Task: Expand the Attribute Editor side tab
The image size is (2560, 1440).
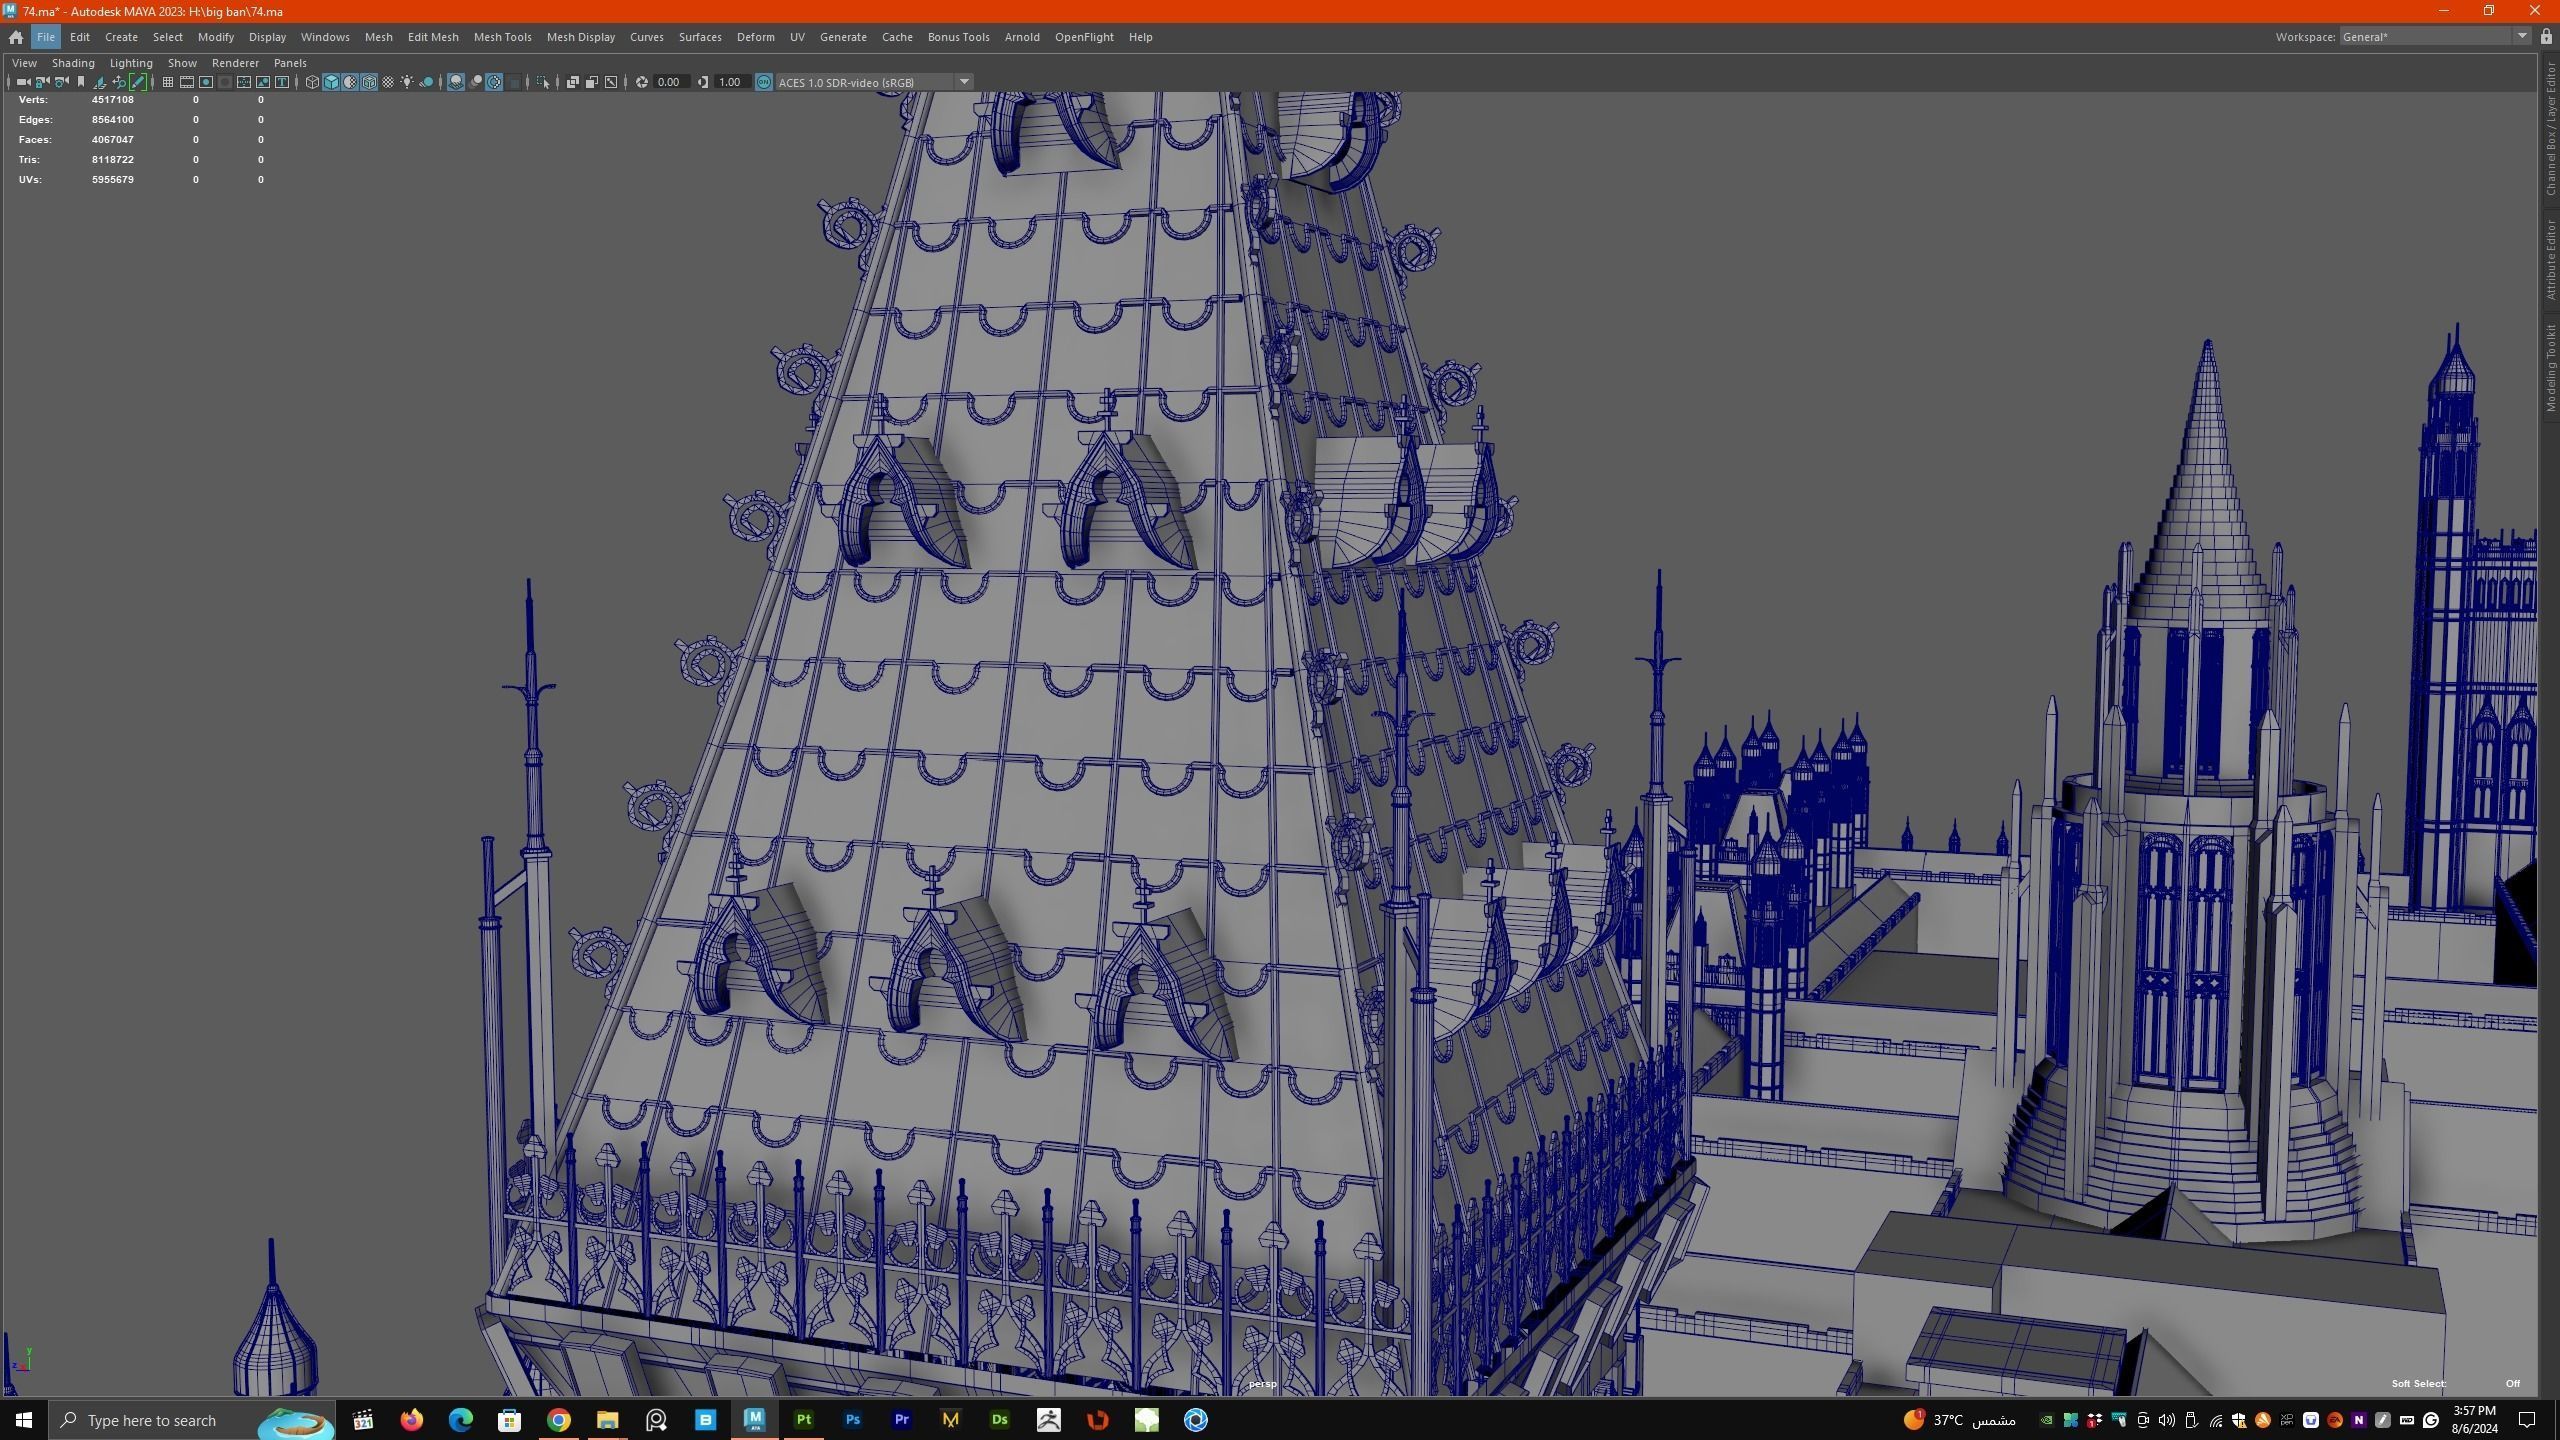Action: (x=2551, y=260)
